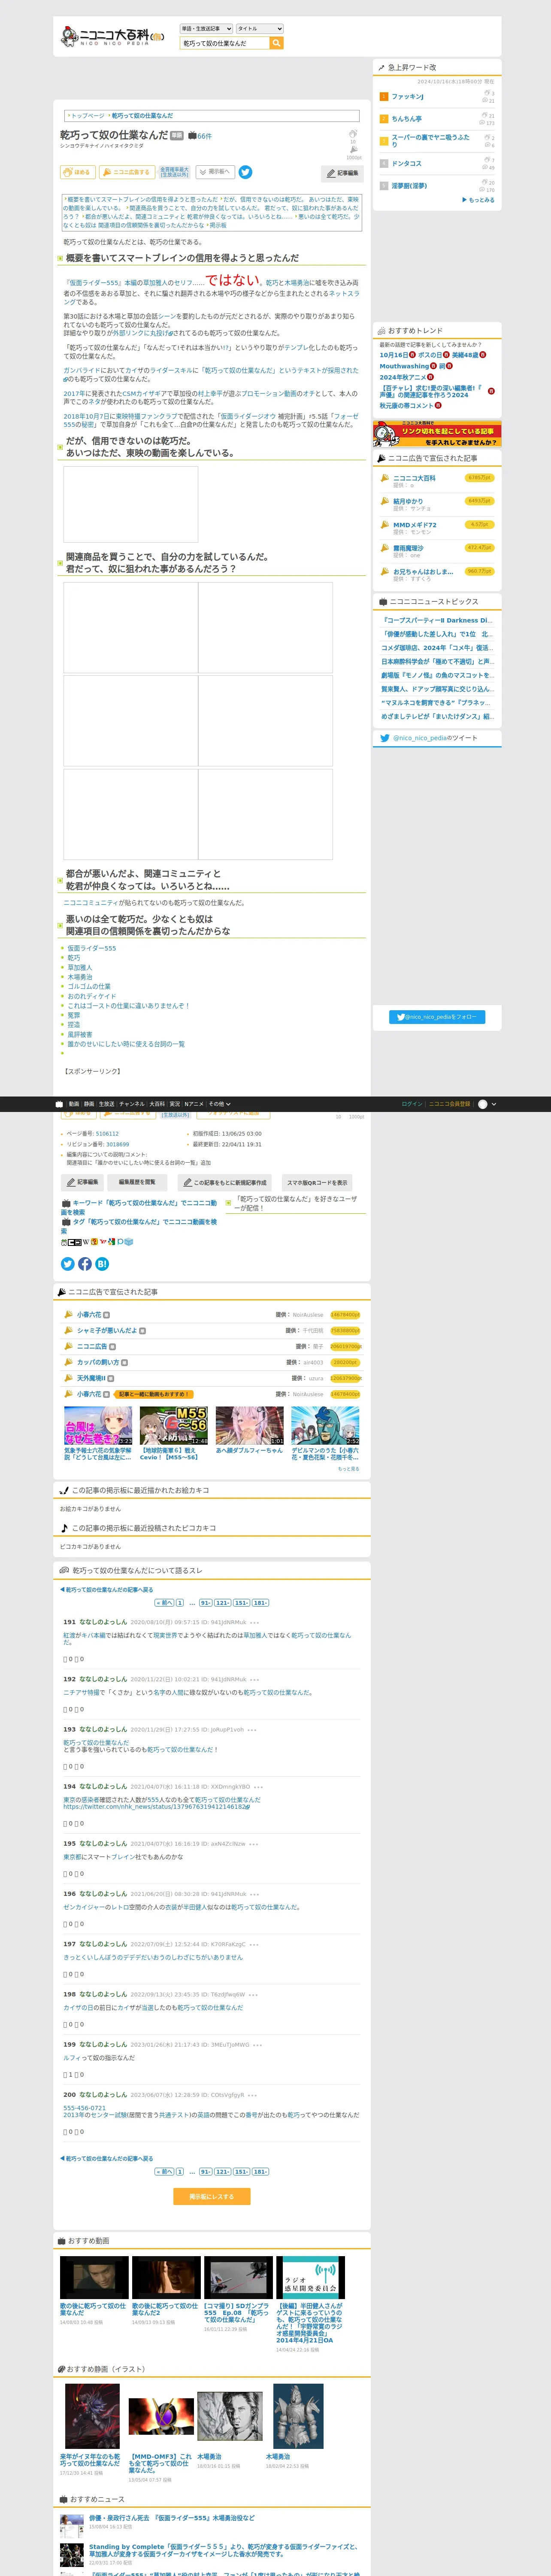
Task: Collapse 概要を書いてスマートブレイン section toggle
Action: pyautogui.click(x=60, y=258)
